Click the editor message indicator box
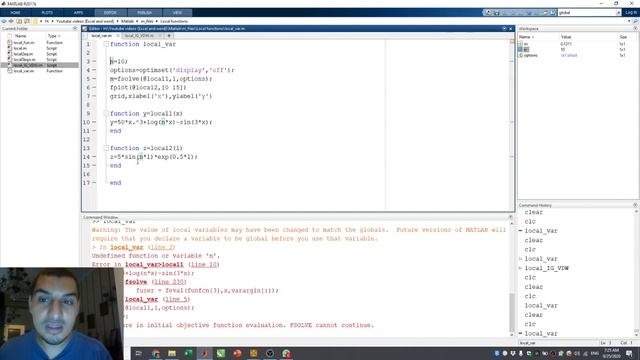The image size is (640, 360). point(512,42)
